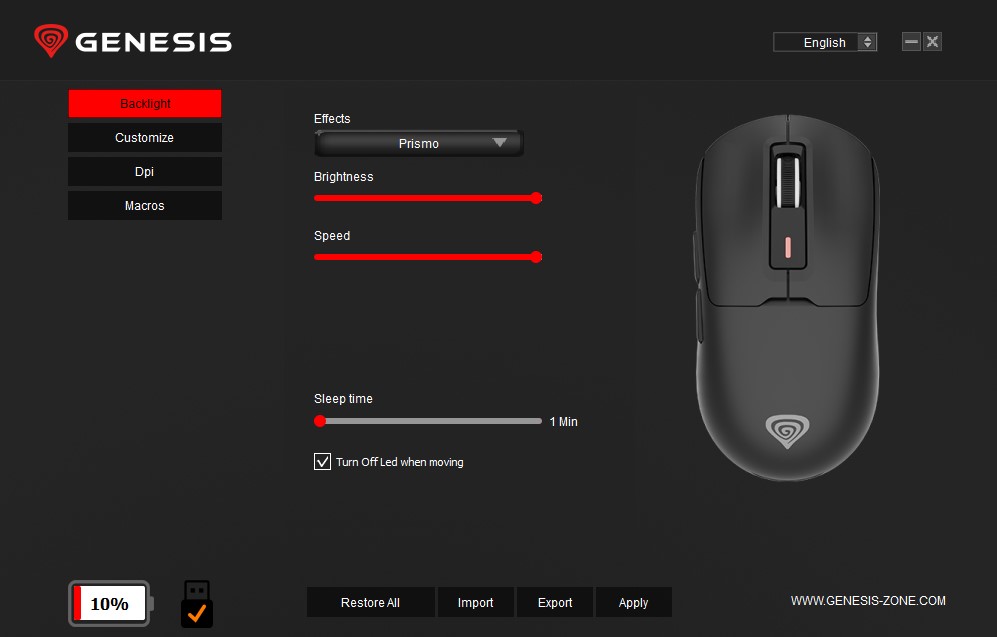997x637 pixels.
Task: Click the Apply button
Action: tap(633, 603)
